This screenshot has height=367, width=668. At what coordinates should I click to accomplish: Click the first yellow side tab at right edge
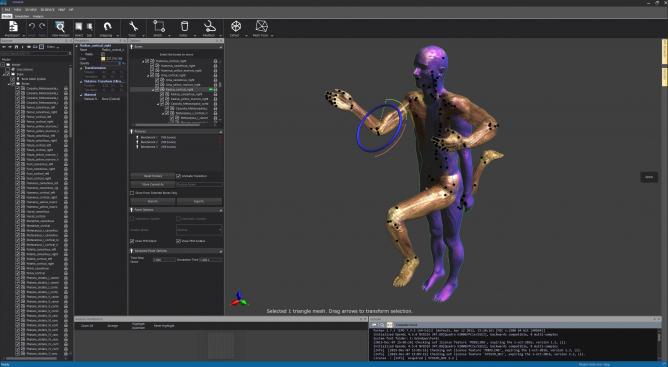[665, 52]
